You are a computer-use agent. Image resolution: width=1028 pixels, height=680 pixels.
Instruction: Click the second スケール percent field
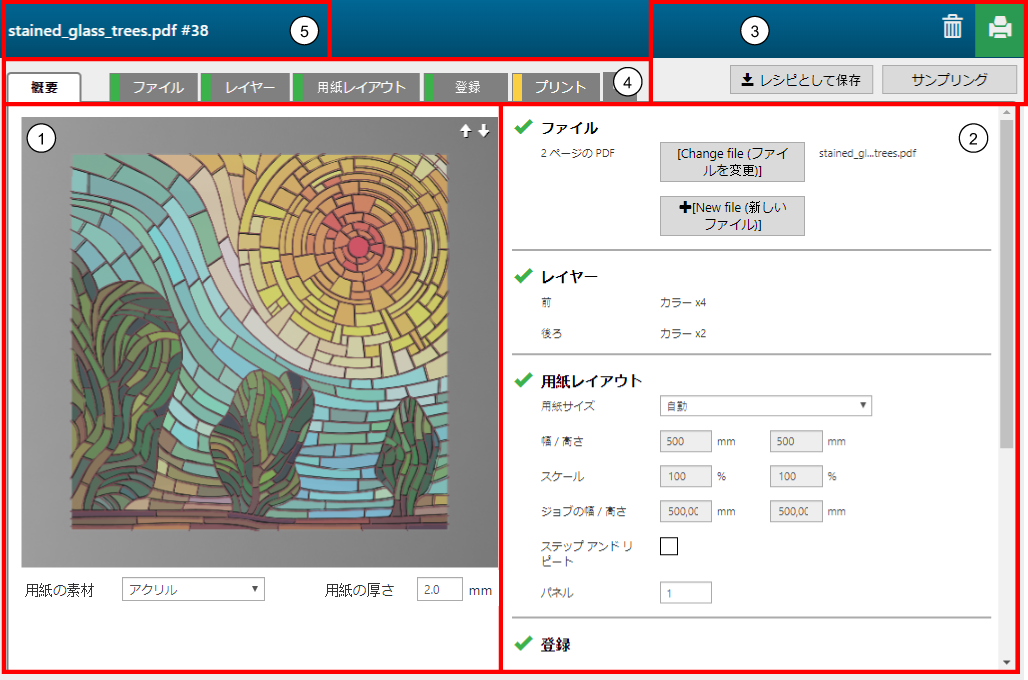[796, 476]
